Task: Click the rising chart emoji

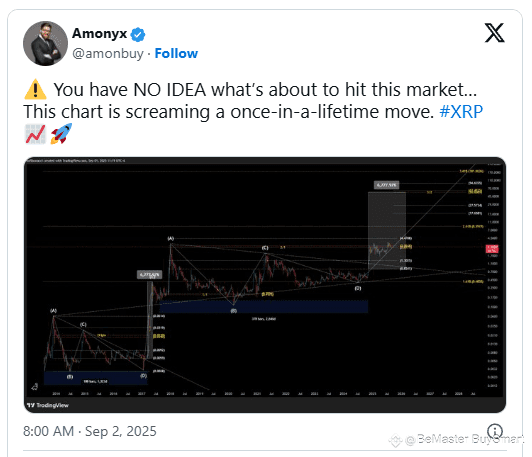Action: [x=35, y=134]
